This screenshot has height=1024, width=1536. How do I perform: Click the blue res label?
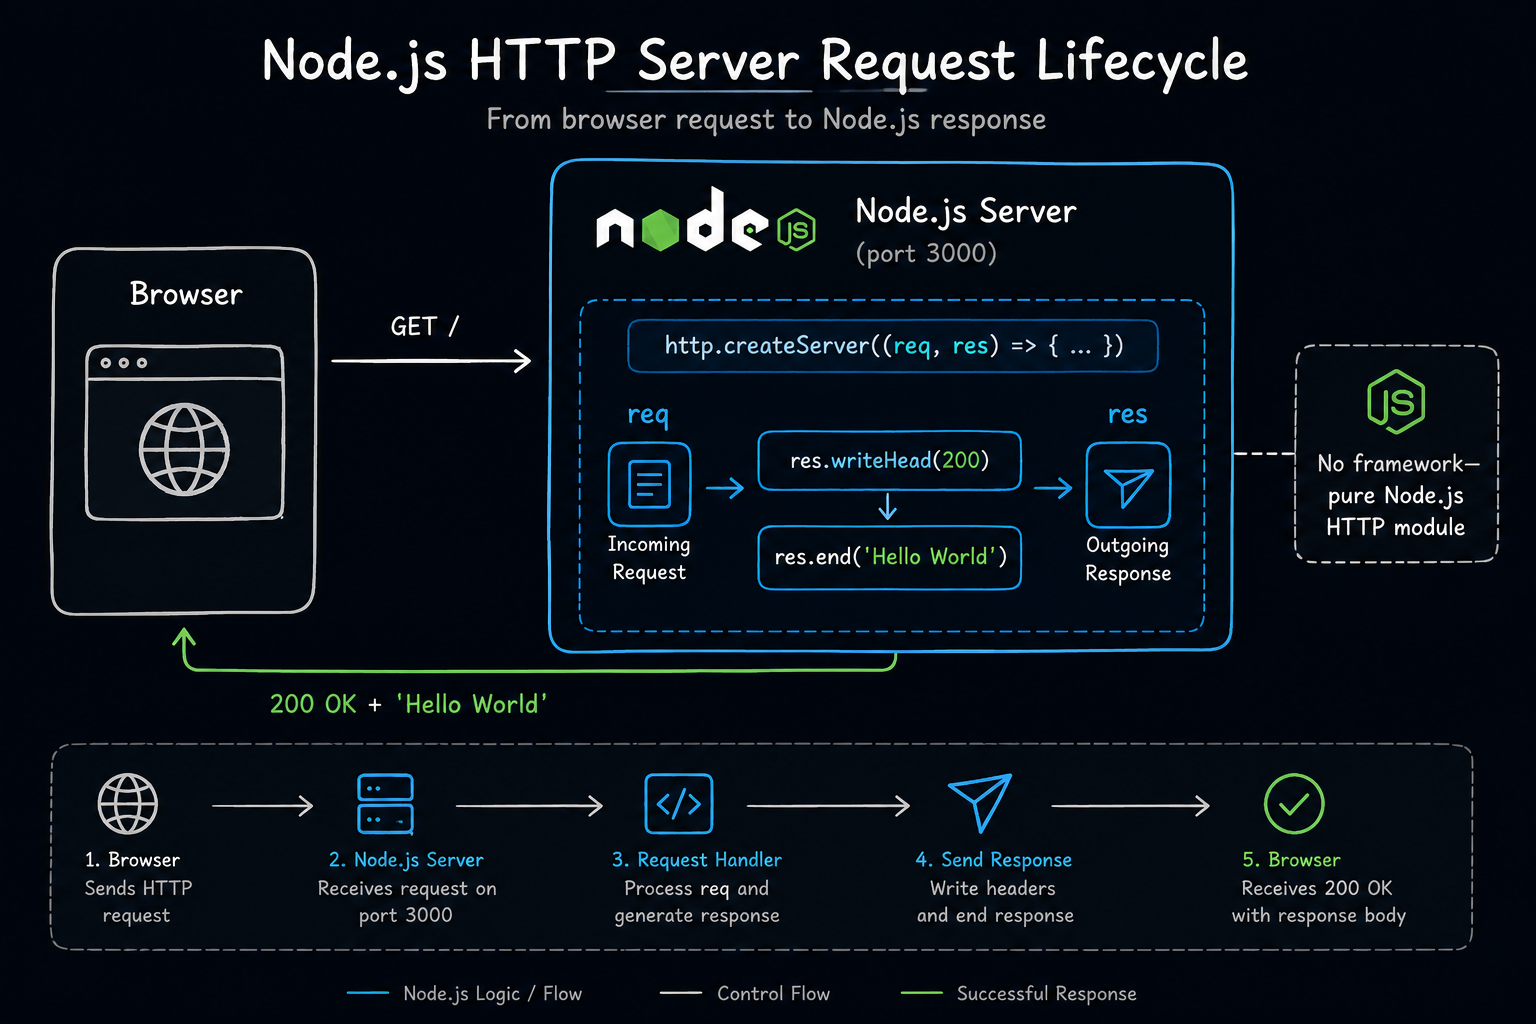coord(1128,414)
